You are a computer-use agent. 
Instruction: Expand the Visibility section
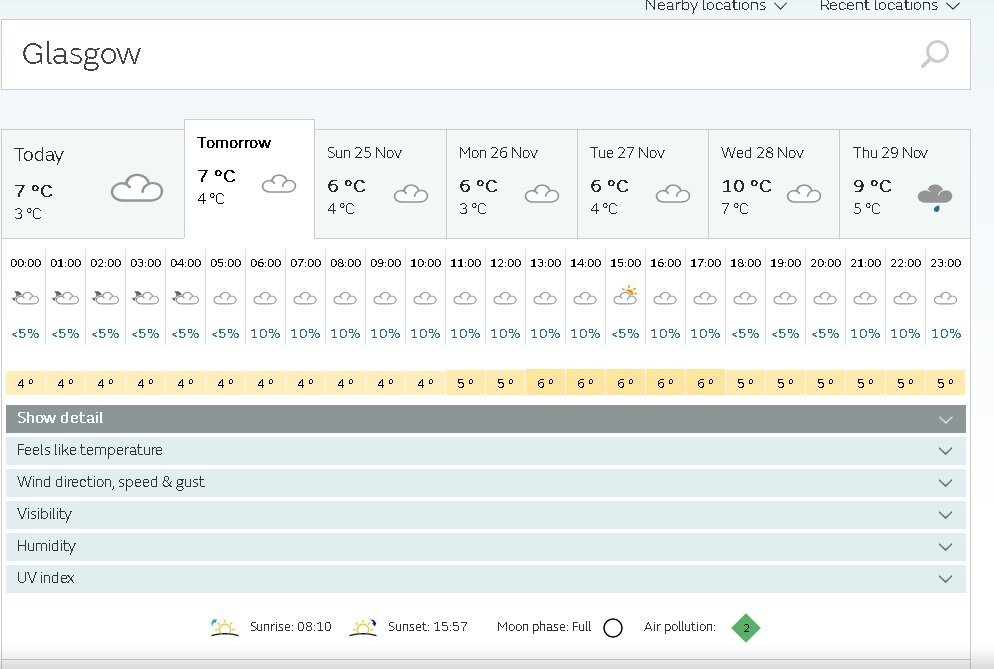click(486, 514)
